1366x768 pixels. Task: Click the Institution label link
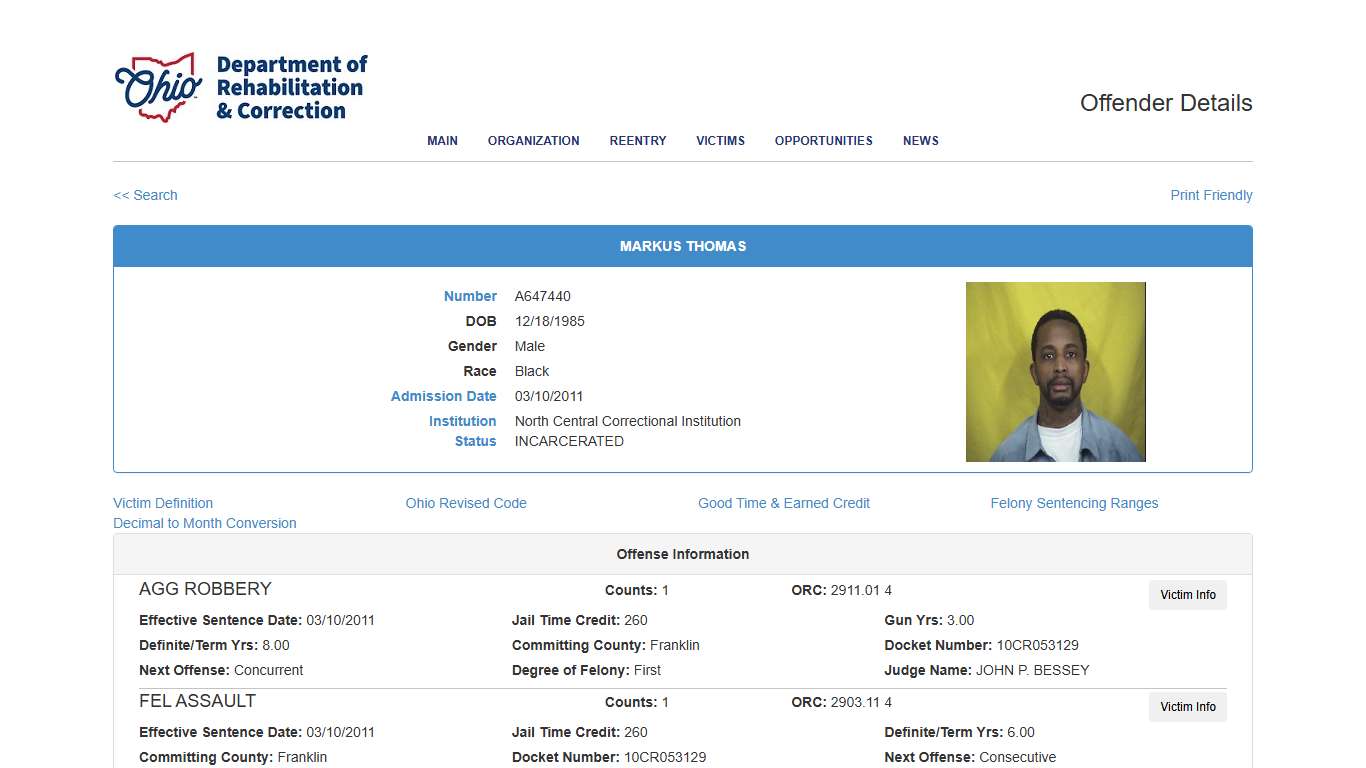click(x=463, y=421)
